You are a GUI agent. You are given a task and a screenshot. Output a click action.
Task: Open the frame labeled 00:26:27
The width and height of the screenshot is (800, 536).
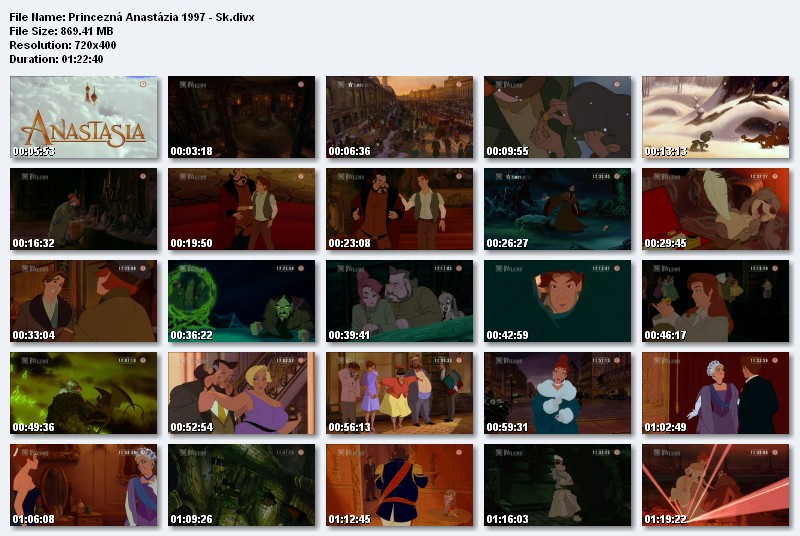557,209
